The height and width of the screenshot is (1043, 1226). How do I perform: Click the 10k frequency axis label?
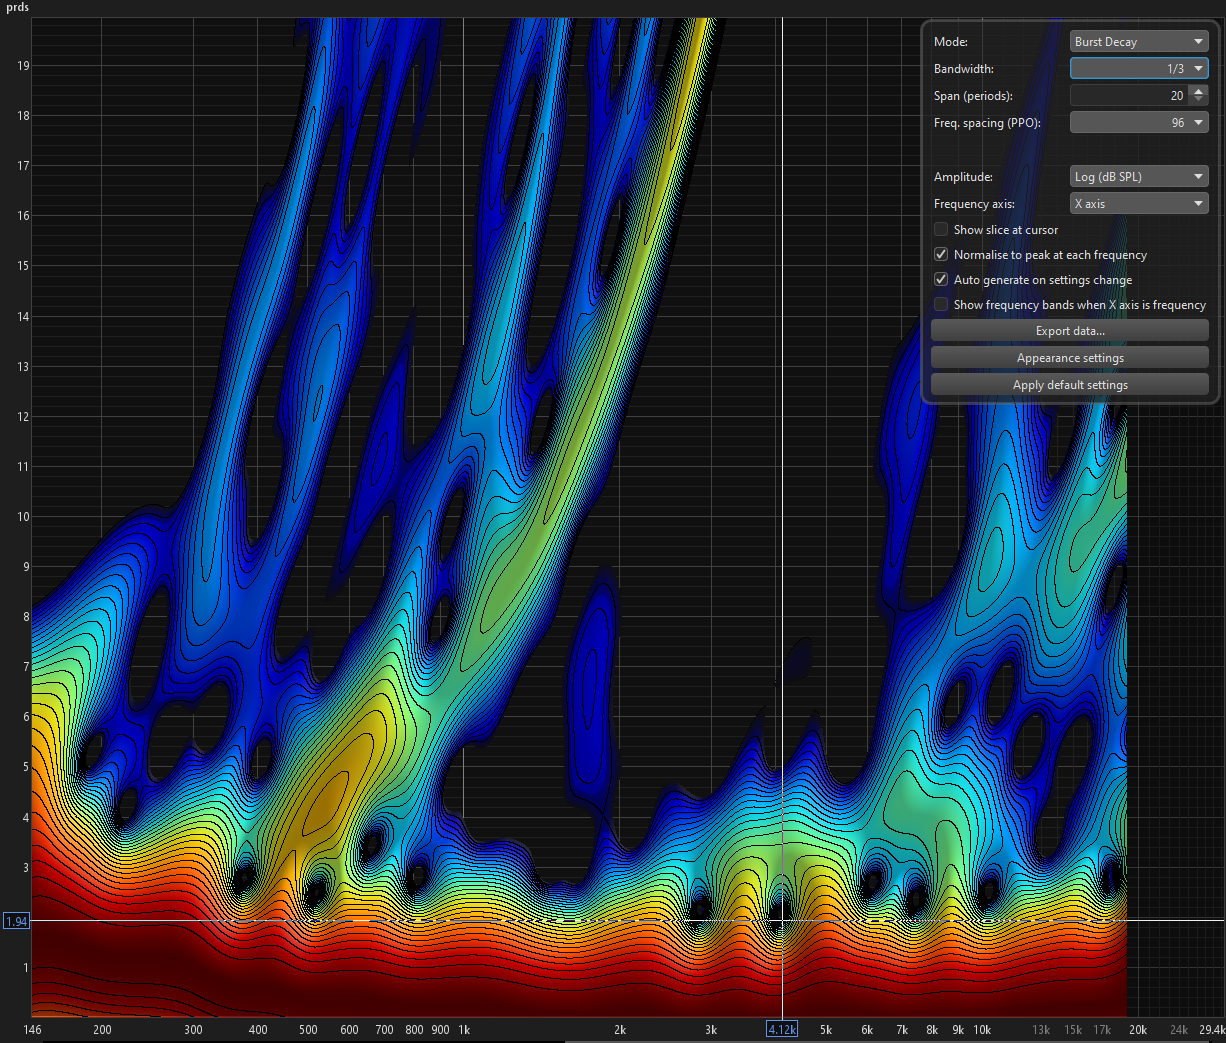[x=982, y=1030]
